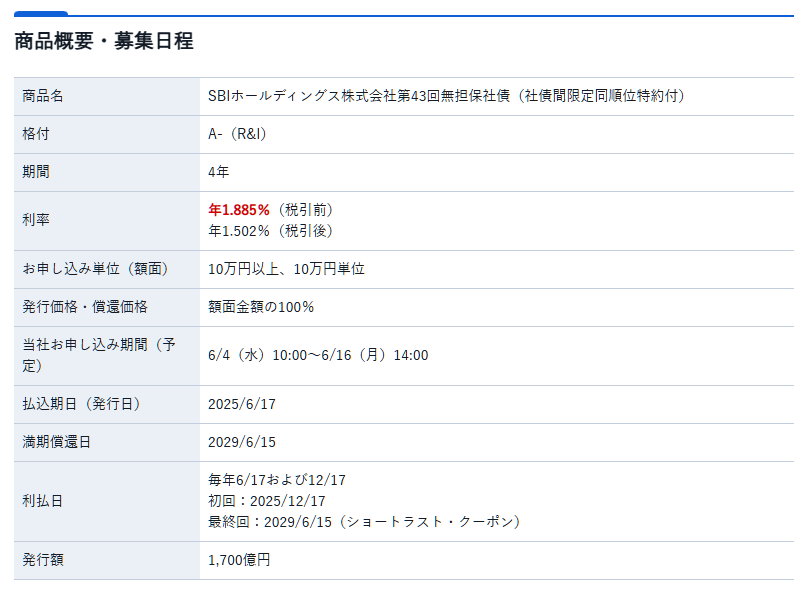
Task: Click the after-tax rate 年1.502%（税引後）
Action: click(x=271, y=231)
